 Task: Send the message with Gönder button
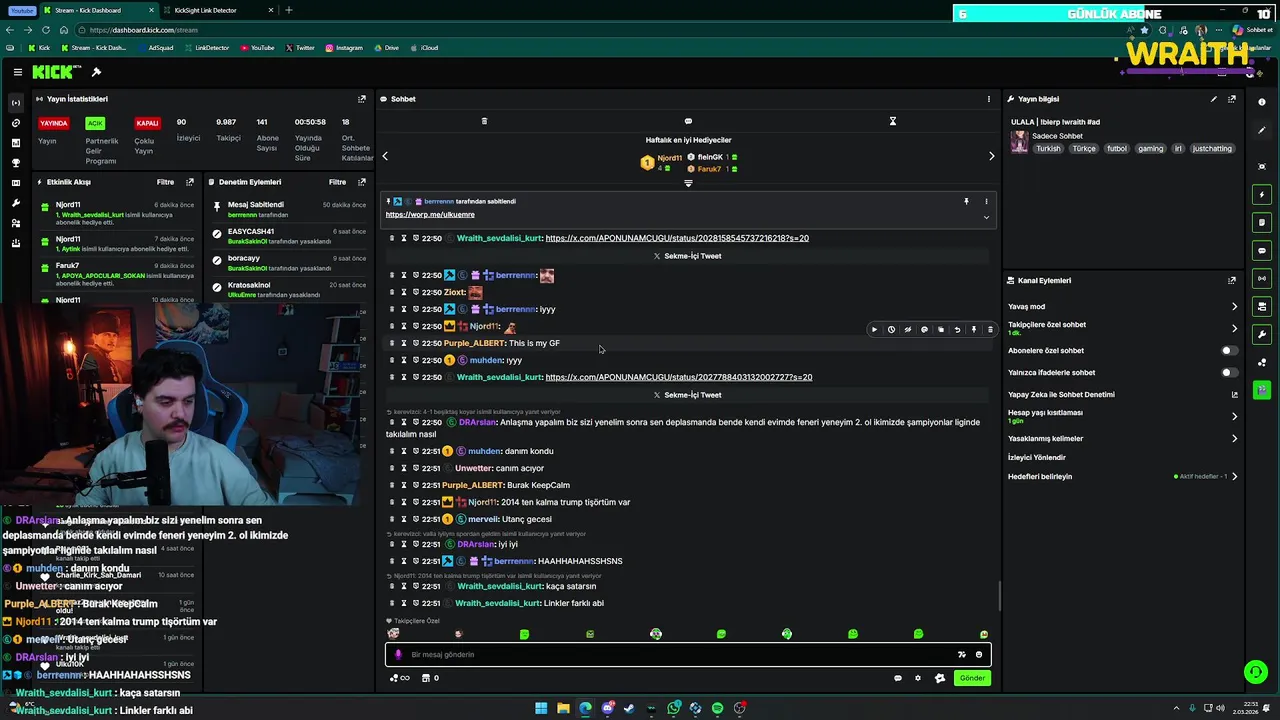click(972, 678)
